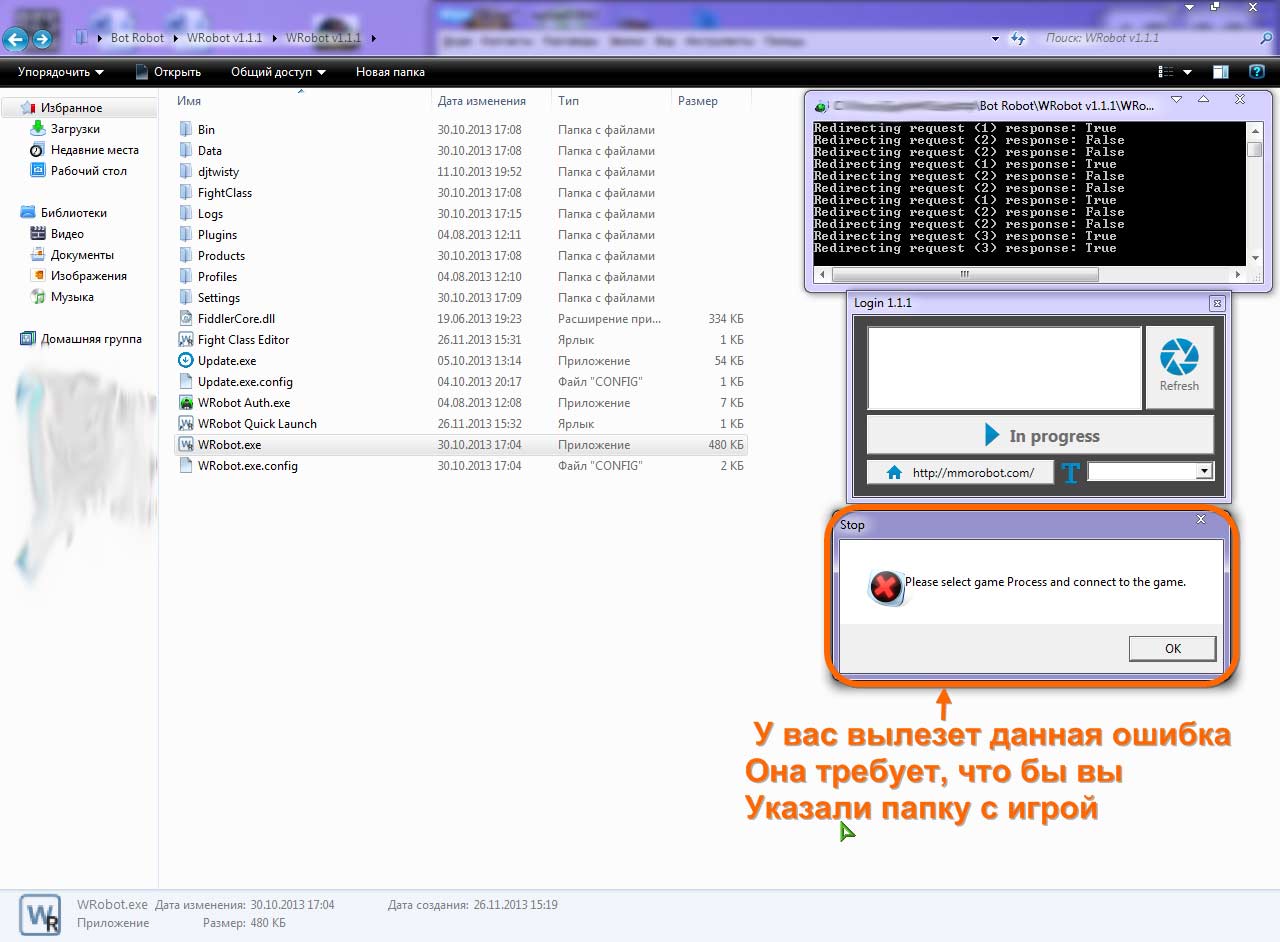This screenshot has height=942, width=1280.
Task: Sort by Размер column header
Action: click(698, 101)
